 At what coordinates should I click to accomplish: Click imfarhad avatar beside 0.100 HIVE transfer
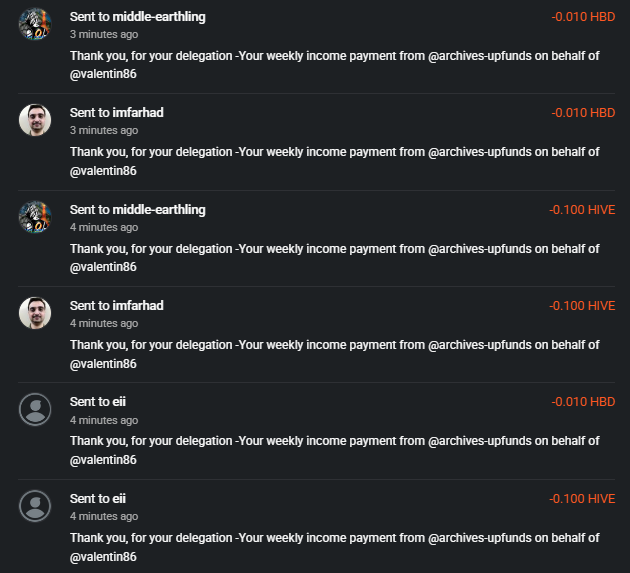coord(35,313)
